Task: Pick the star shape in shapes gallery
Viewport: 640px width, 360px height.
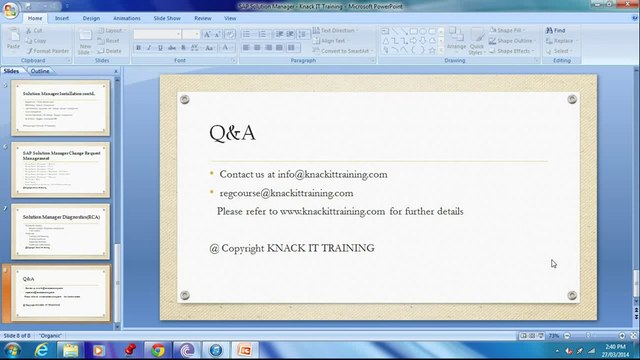Action: click(x=432, y=51)
